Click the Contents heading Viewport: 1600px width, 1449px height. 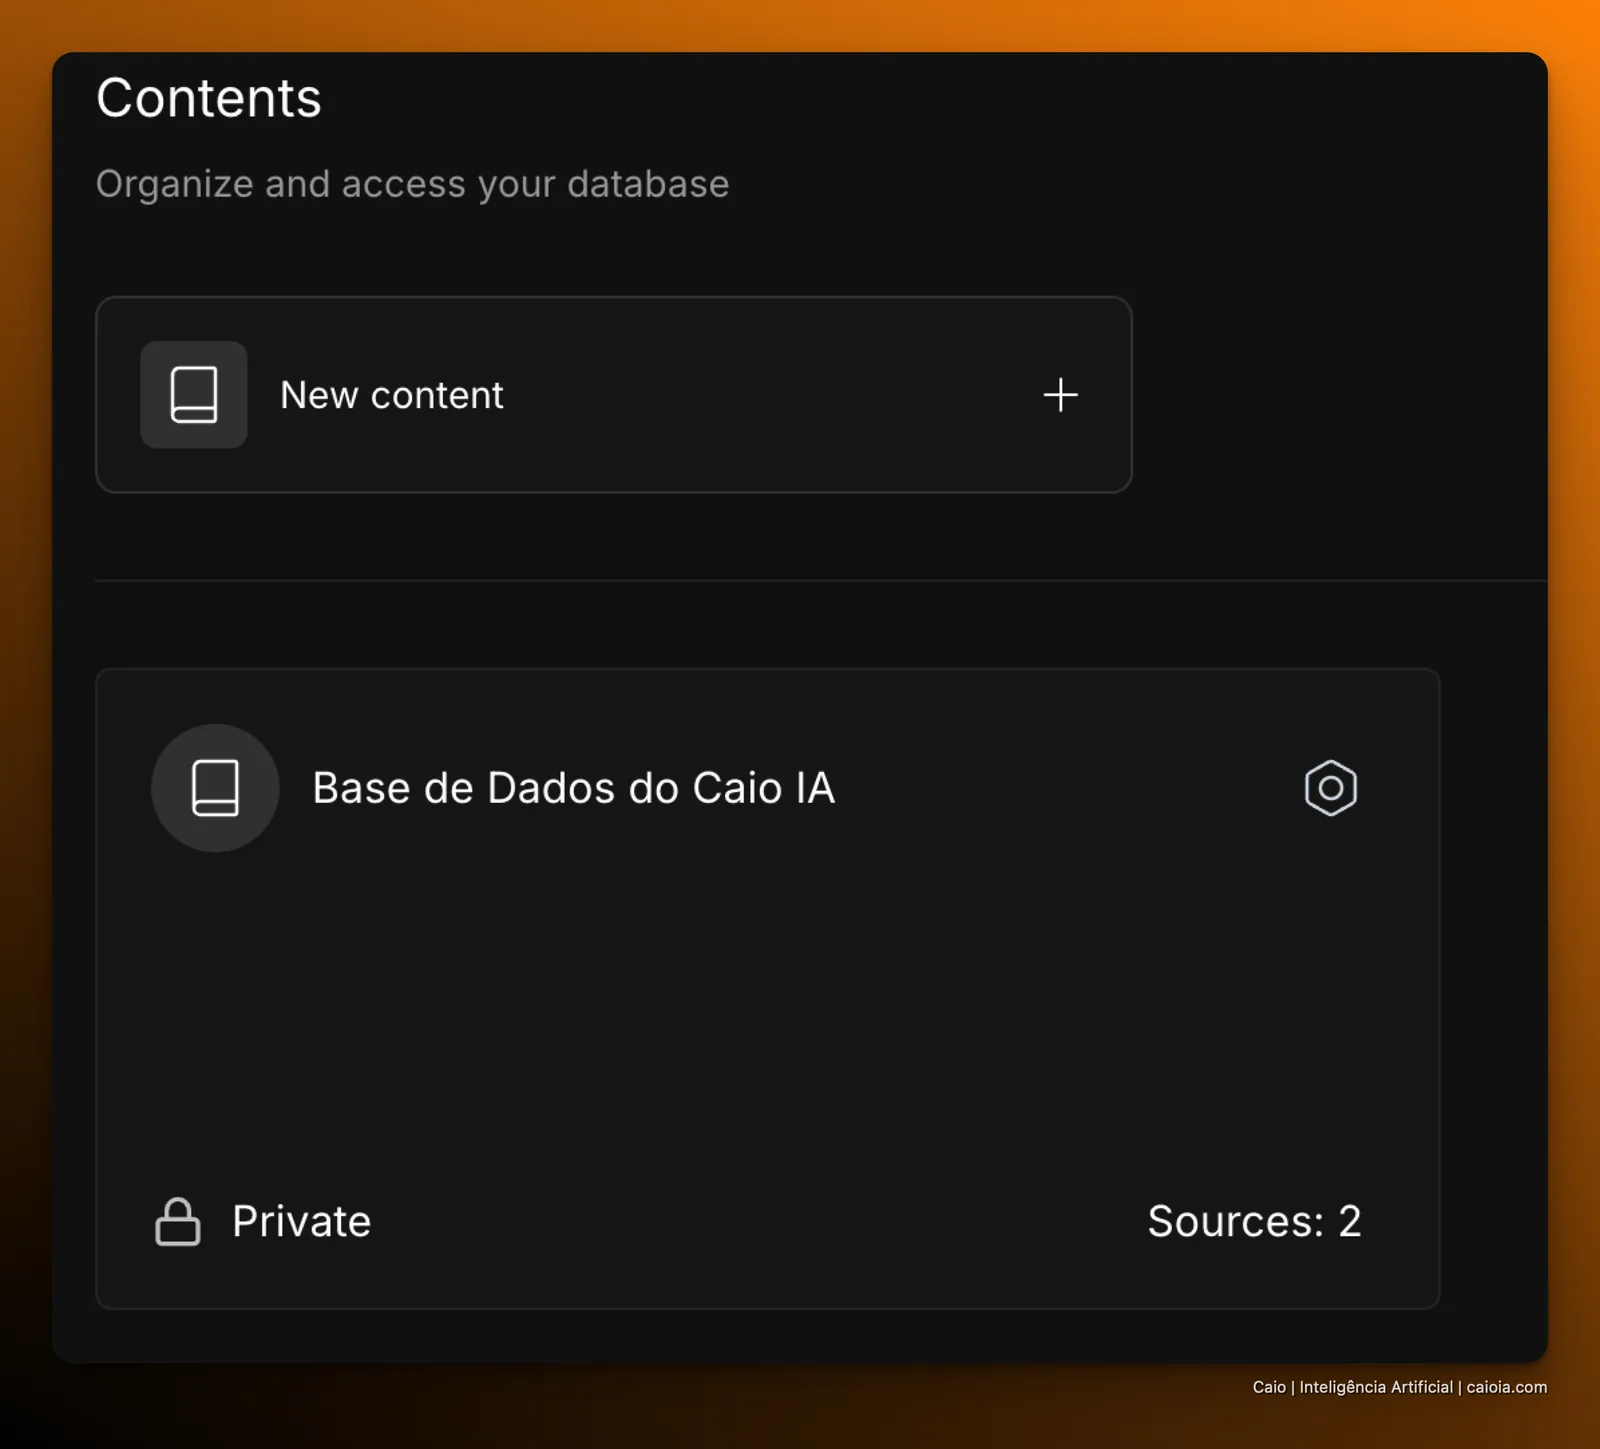pos(209,98)
